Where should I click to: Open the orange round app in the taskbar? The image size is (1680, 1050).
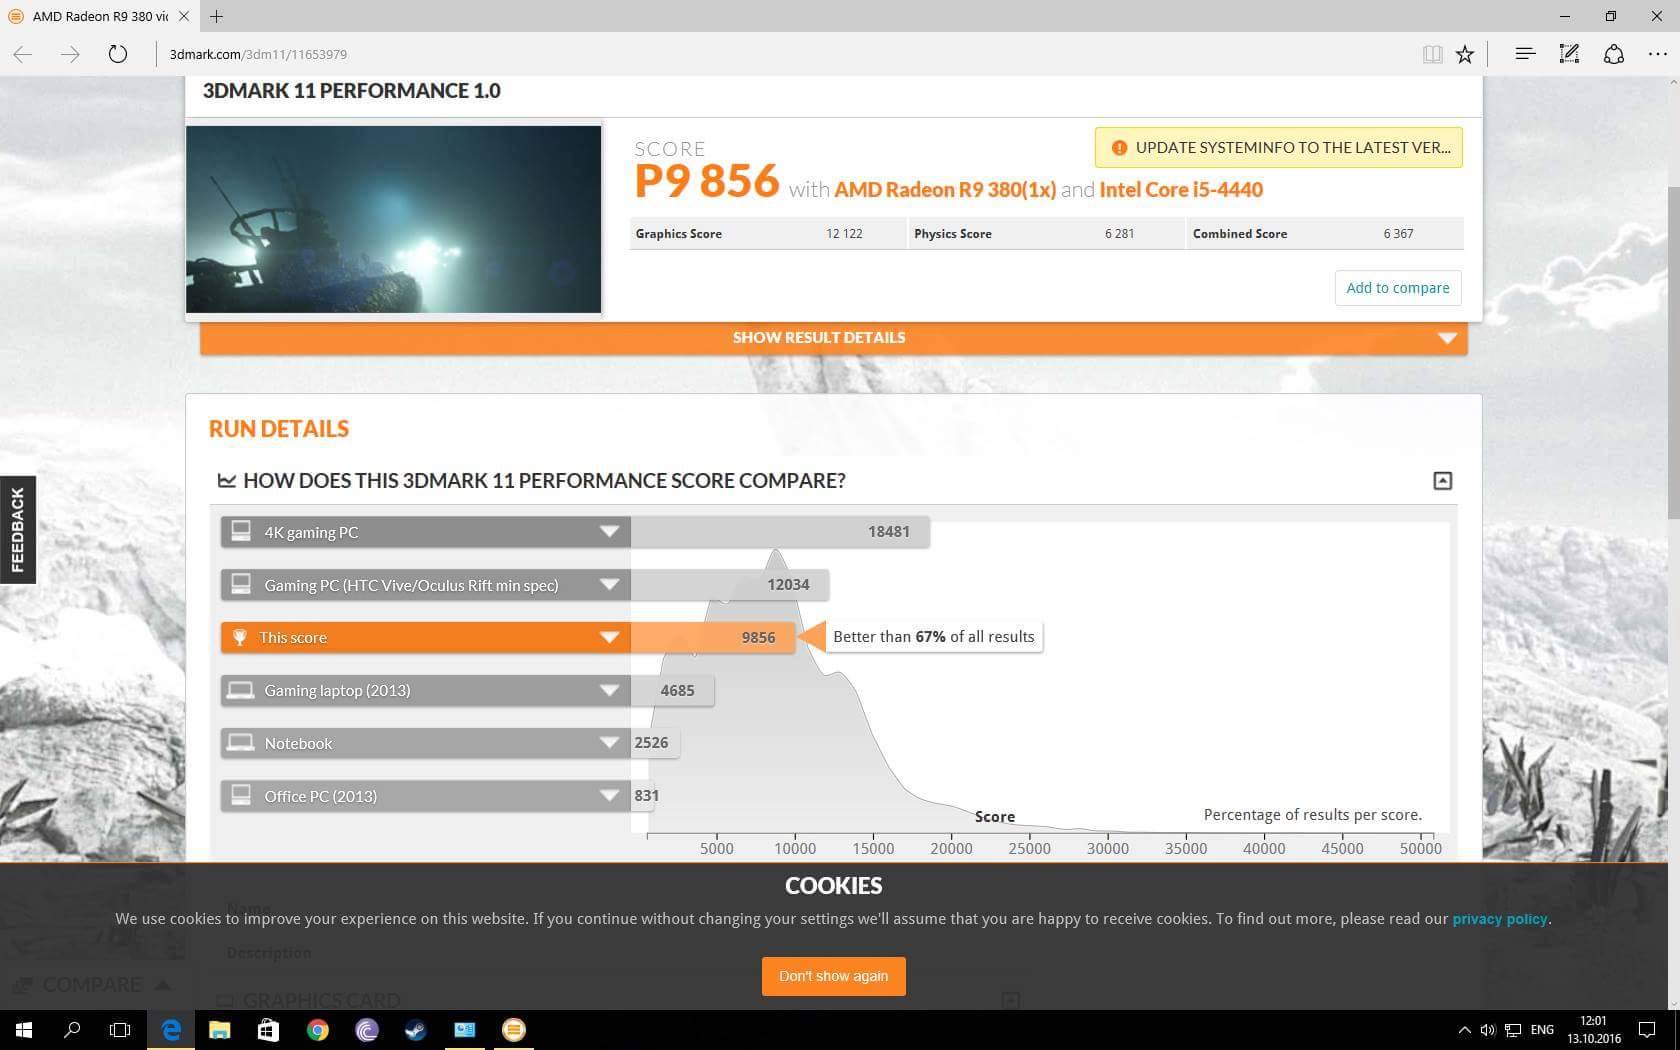pyautogui.click(x=513, y=1030)
